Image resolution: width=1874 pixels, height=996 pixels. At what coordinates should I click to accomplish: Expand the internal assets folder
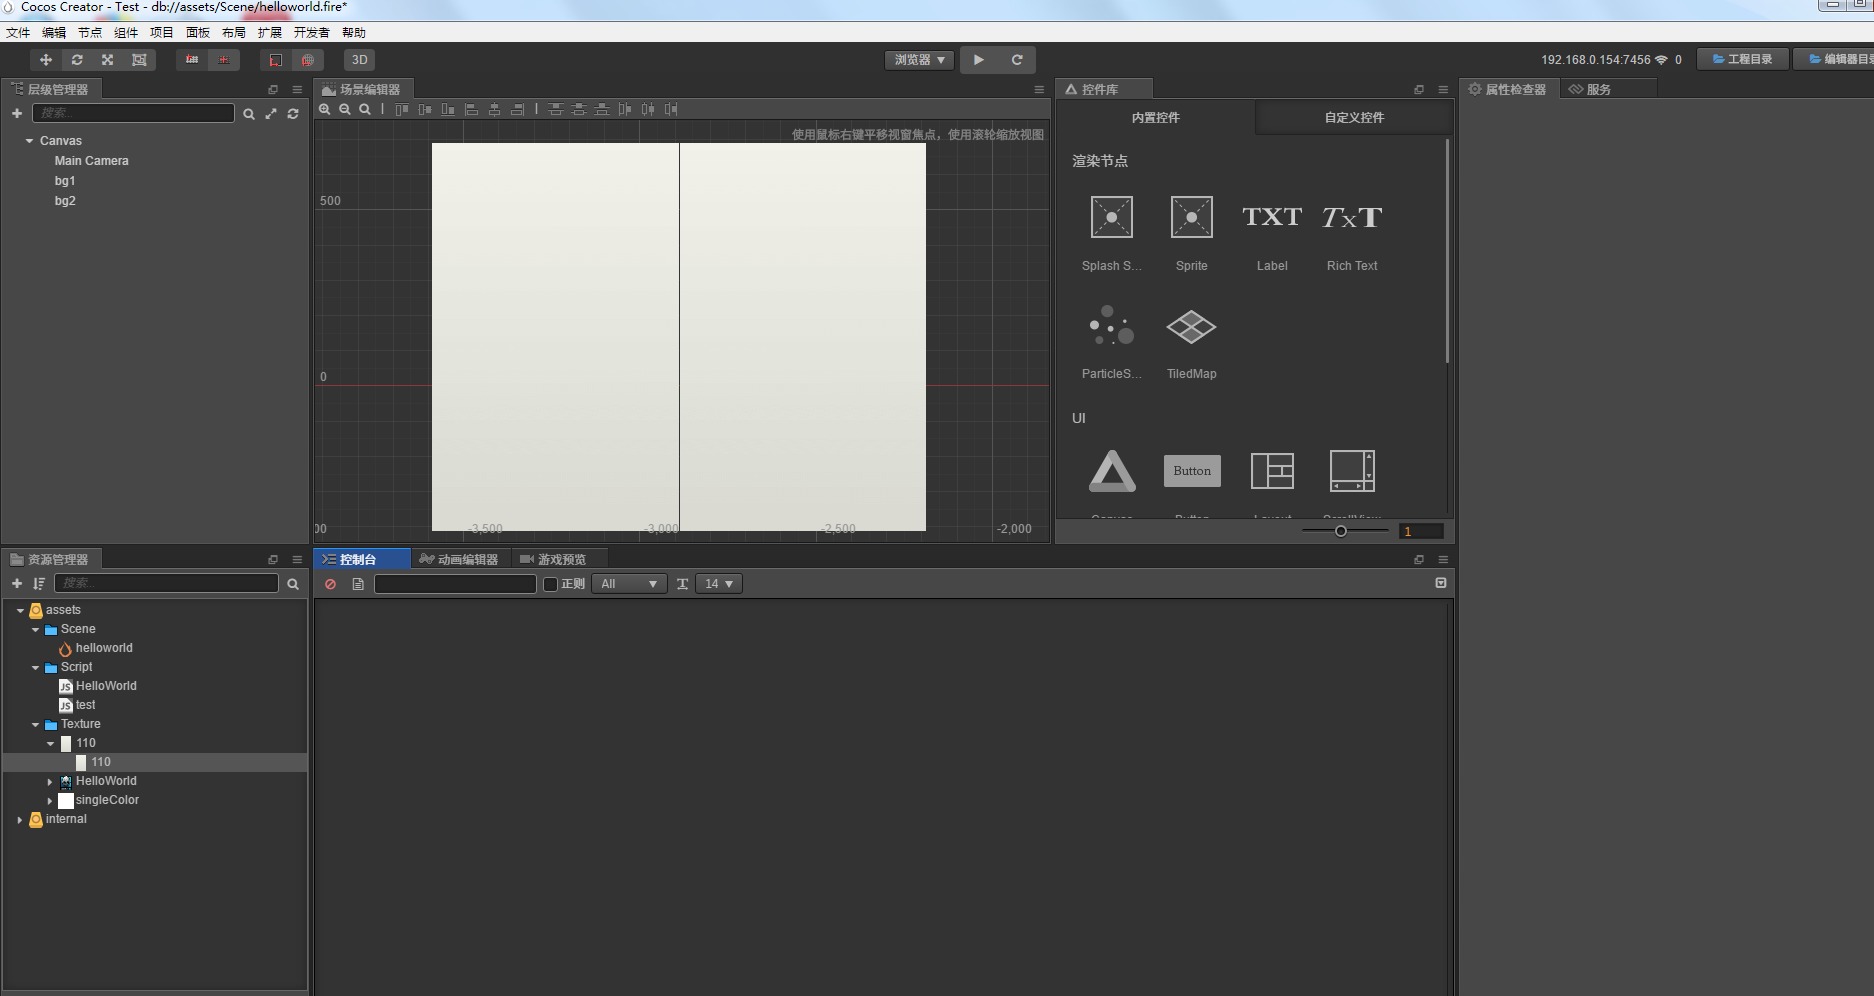coord(20,820)
